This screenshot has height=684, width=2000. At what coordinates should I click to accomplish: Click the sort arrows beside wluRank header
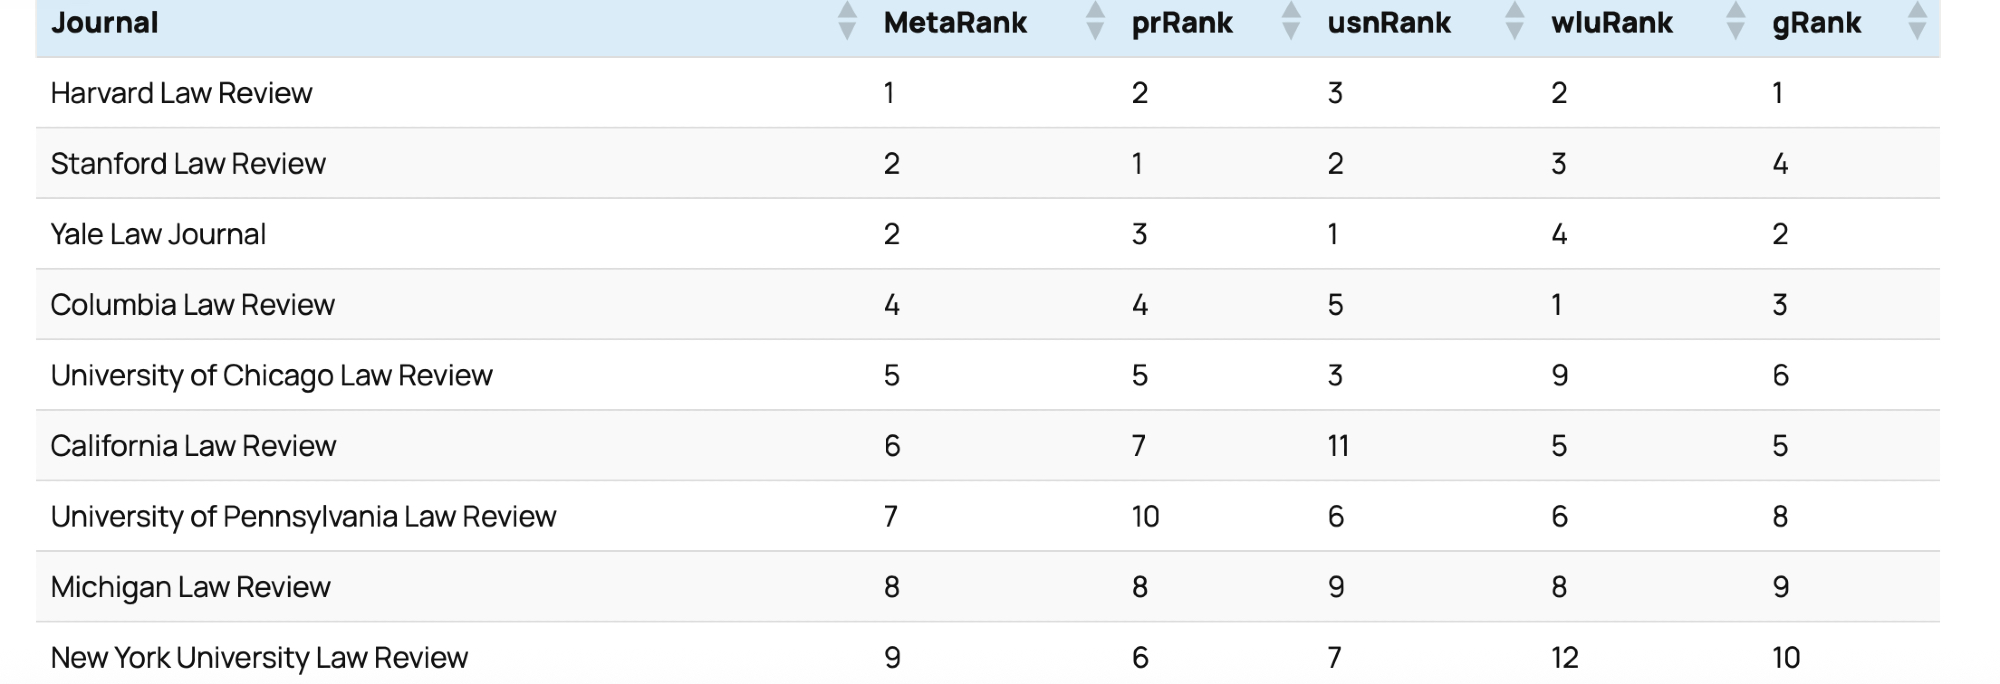tap(1735, 21)
